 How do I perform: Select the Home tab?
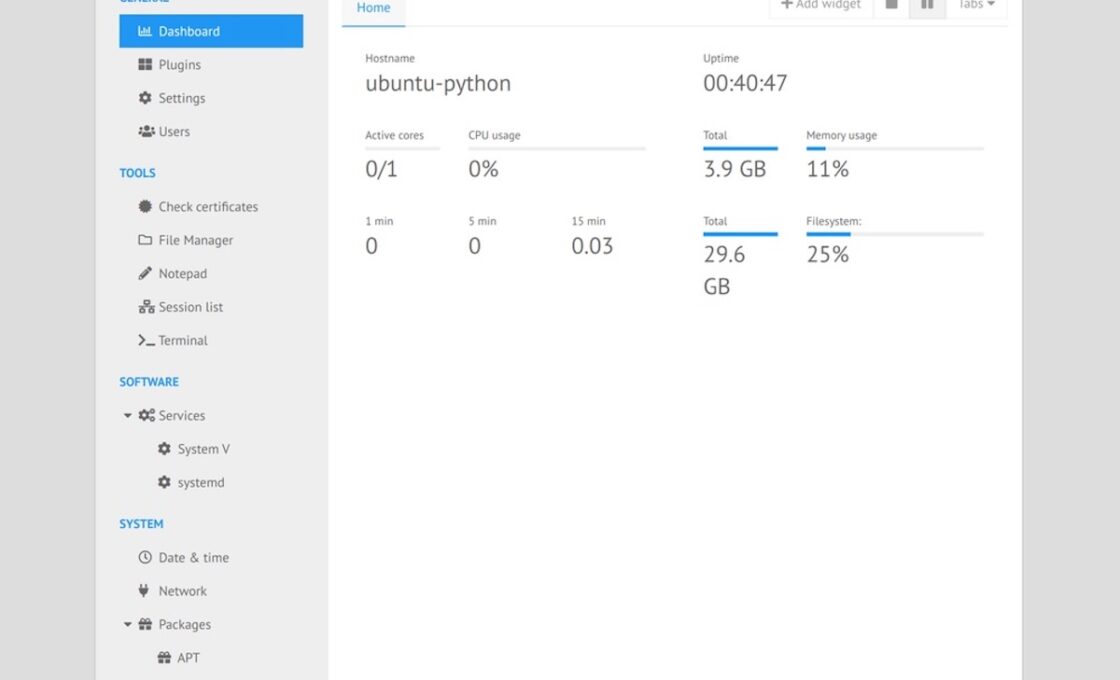coord(373,8)
